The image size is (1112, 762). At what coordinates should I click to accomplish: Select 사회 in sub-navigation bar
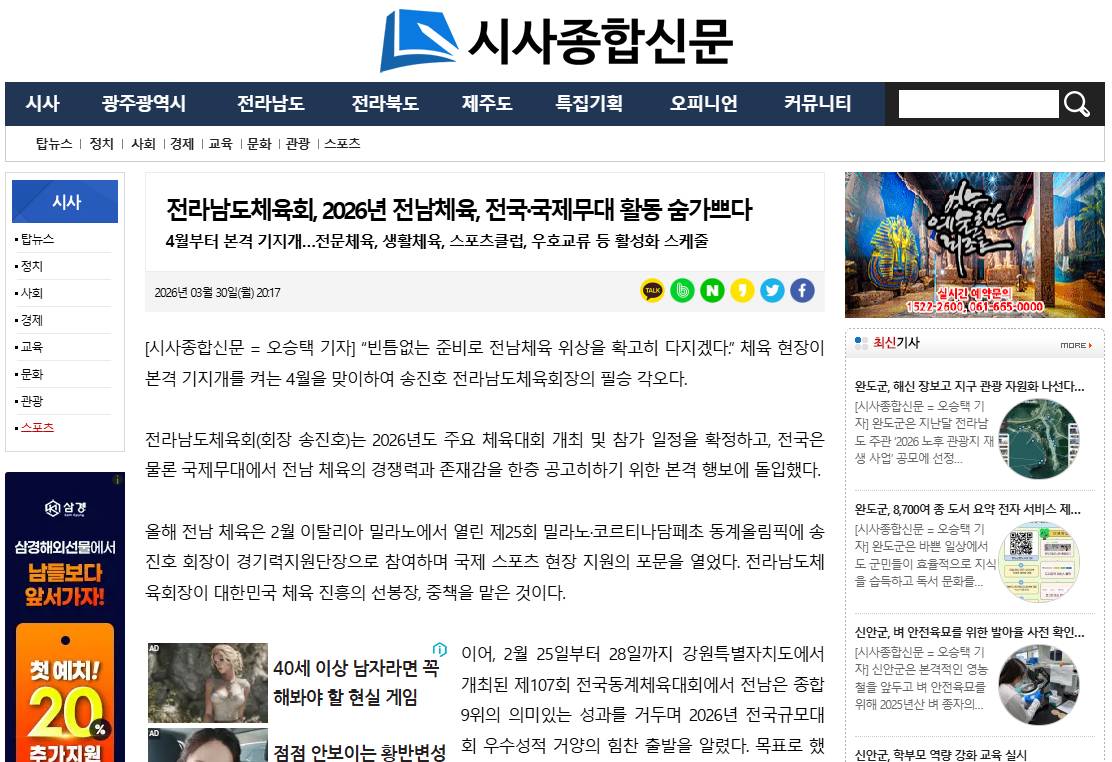point(143,143)
